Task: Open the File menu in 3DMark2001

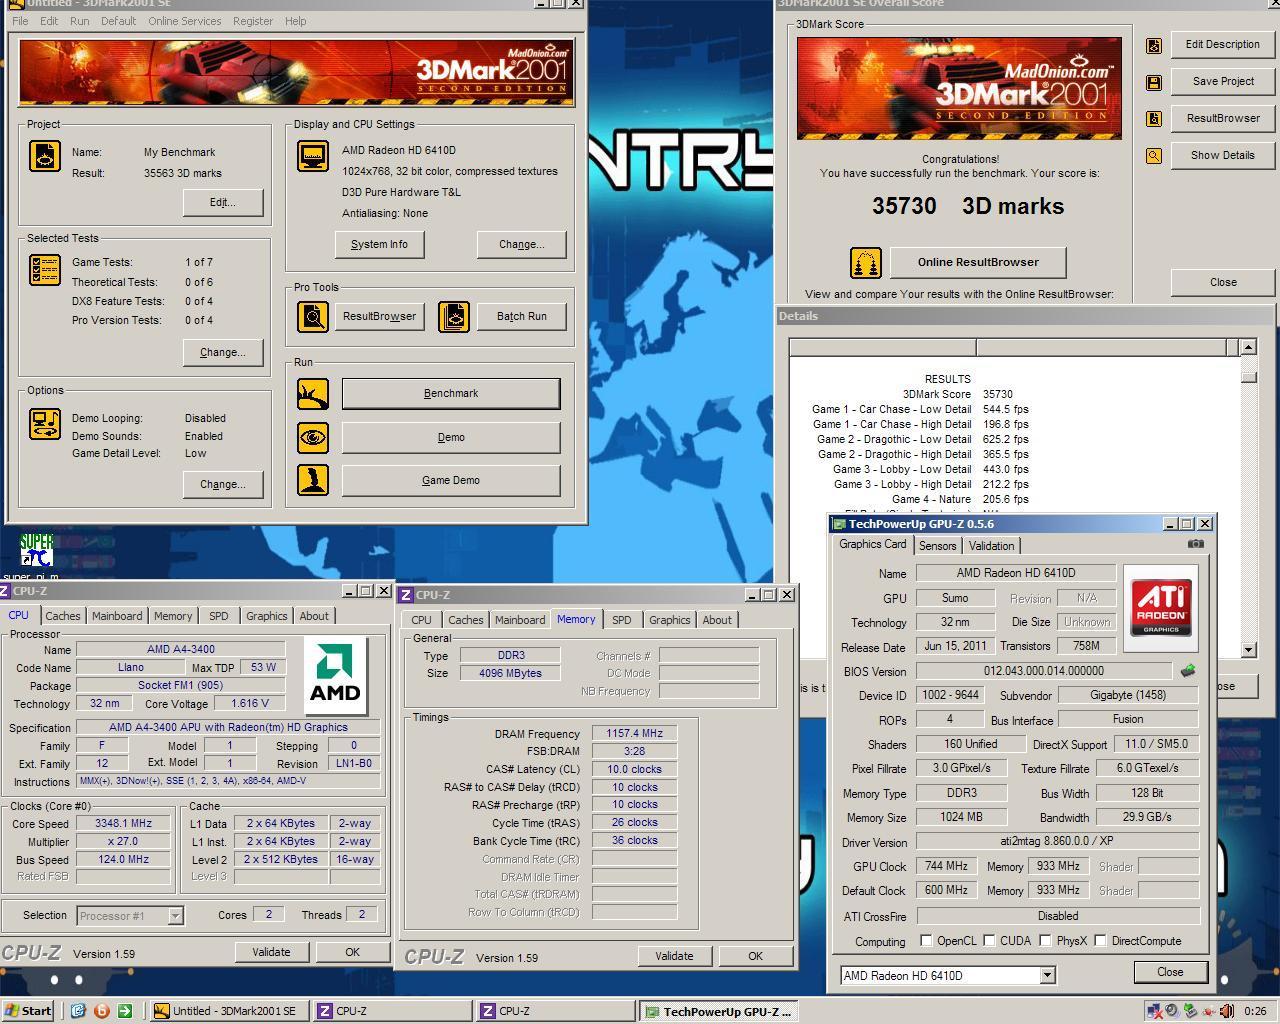Action: (20, 21)
